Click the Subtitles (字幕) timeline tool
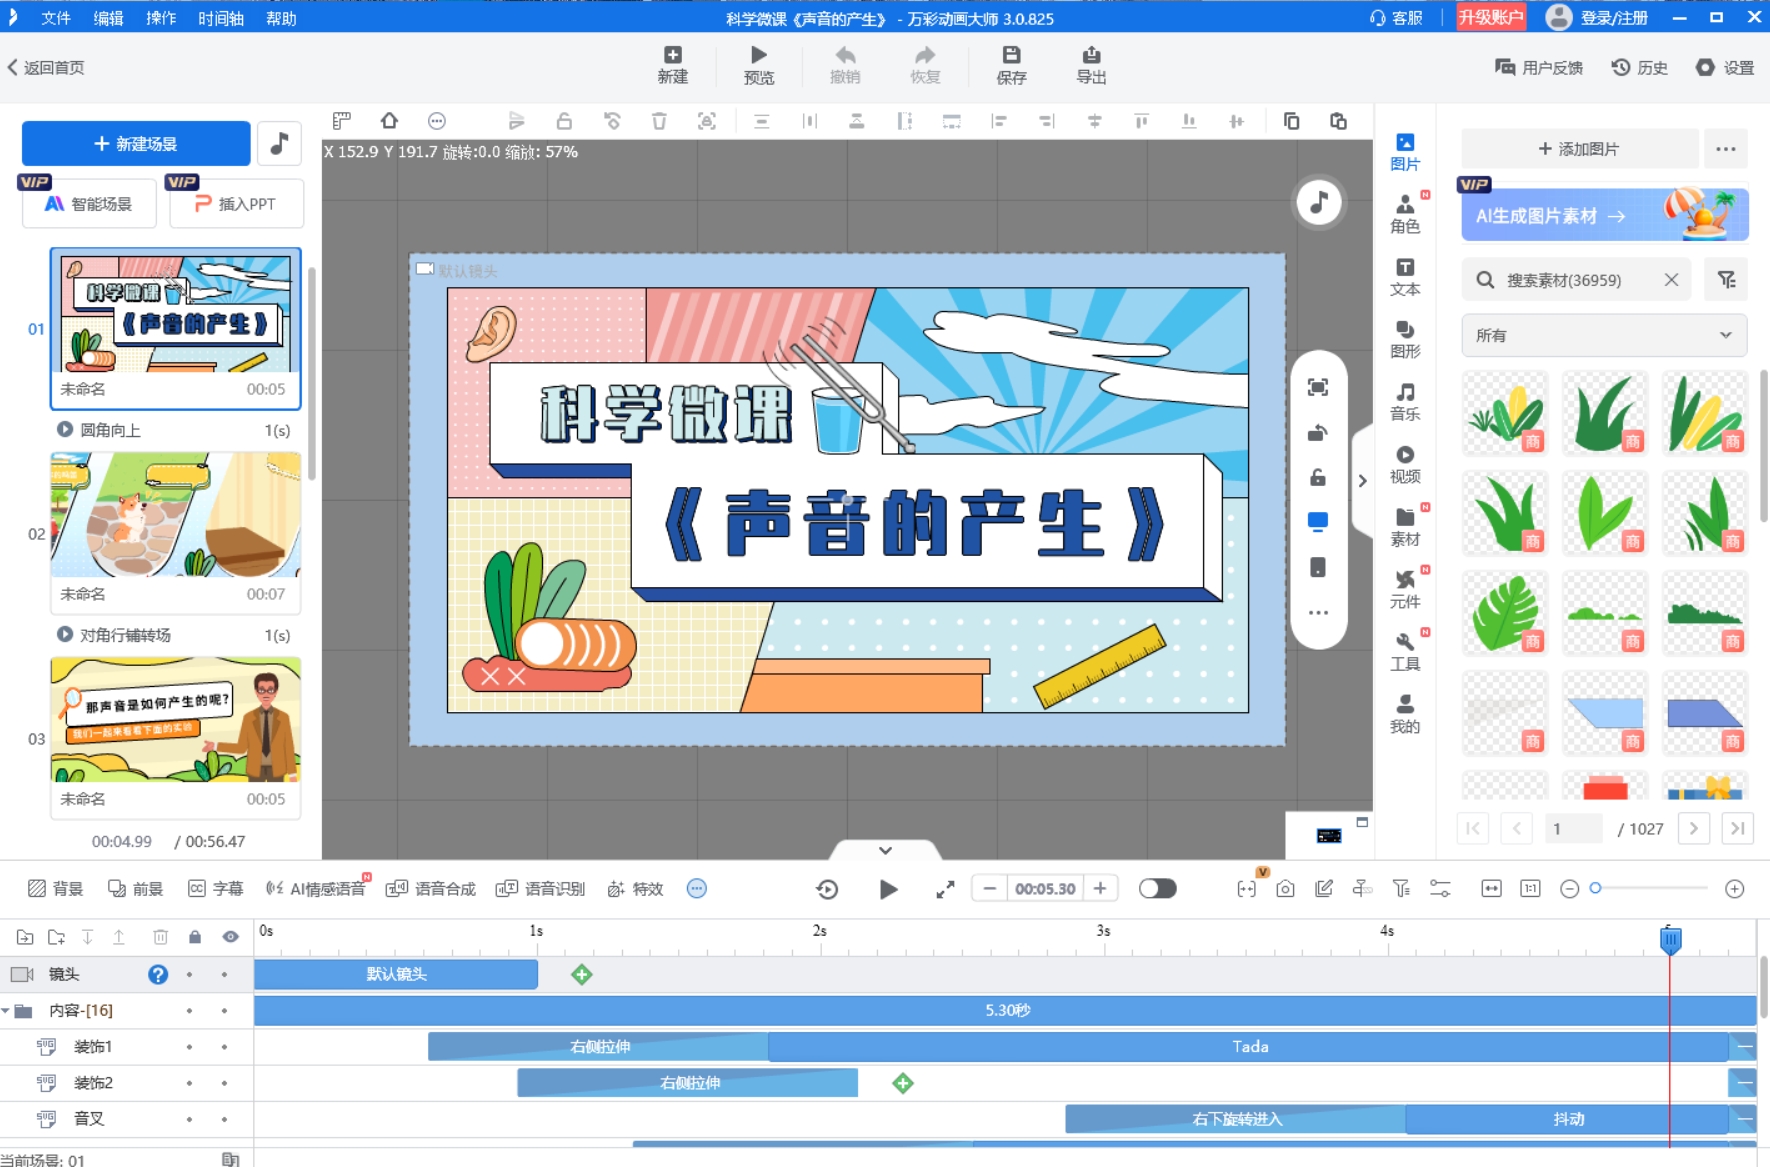1770x1167 pixels. 216,889
